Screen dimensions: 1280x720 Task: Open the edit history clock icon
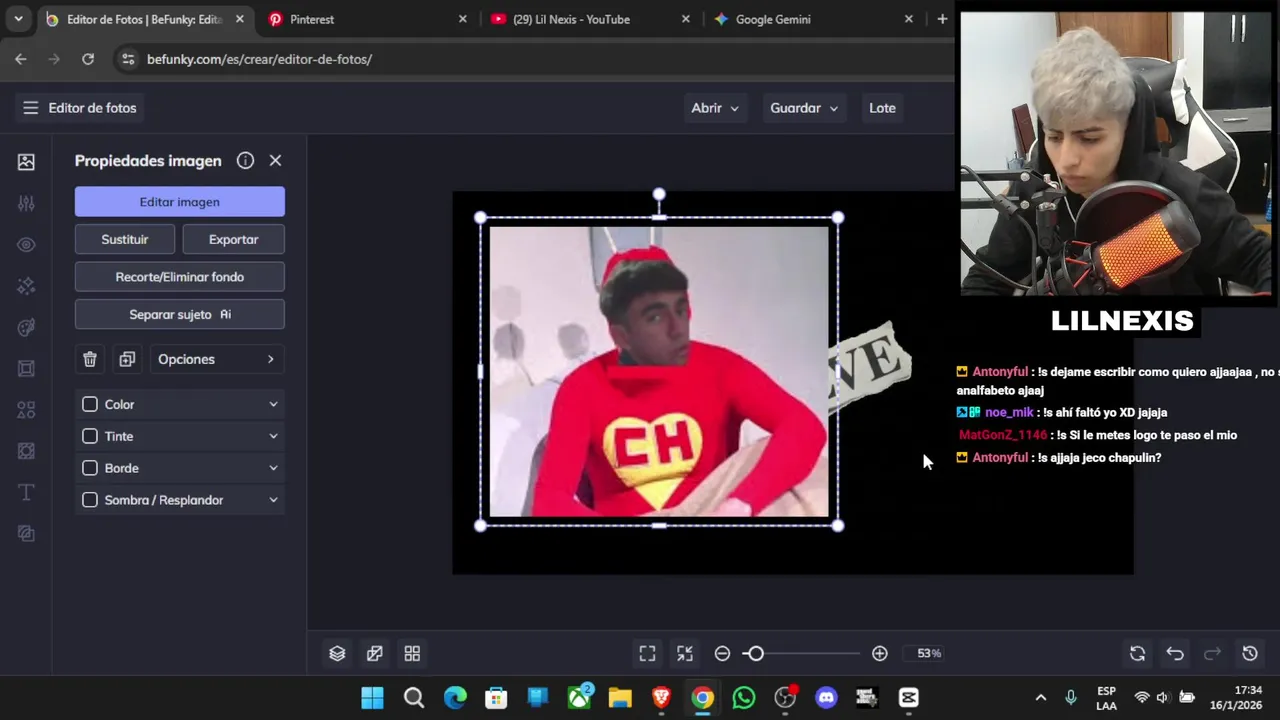click(1250, 653)
